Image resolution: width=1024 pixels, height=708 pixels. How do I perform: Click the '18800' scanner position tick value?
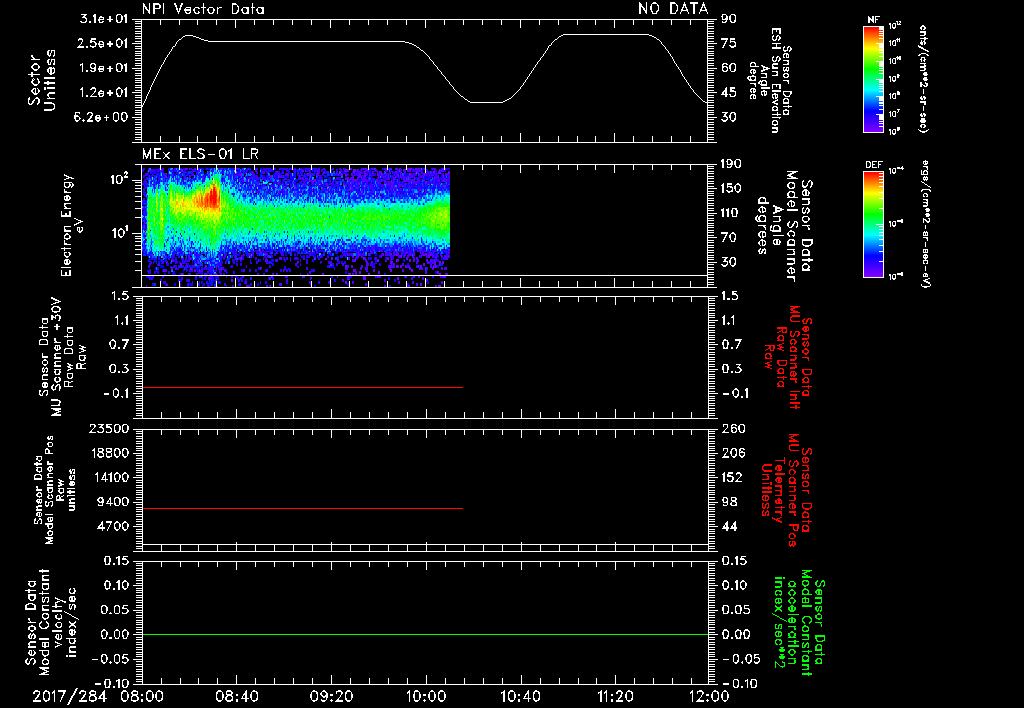pos(108,453)
